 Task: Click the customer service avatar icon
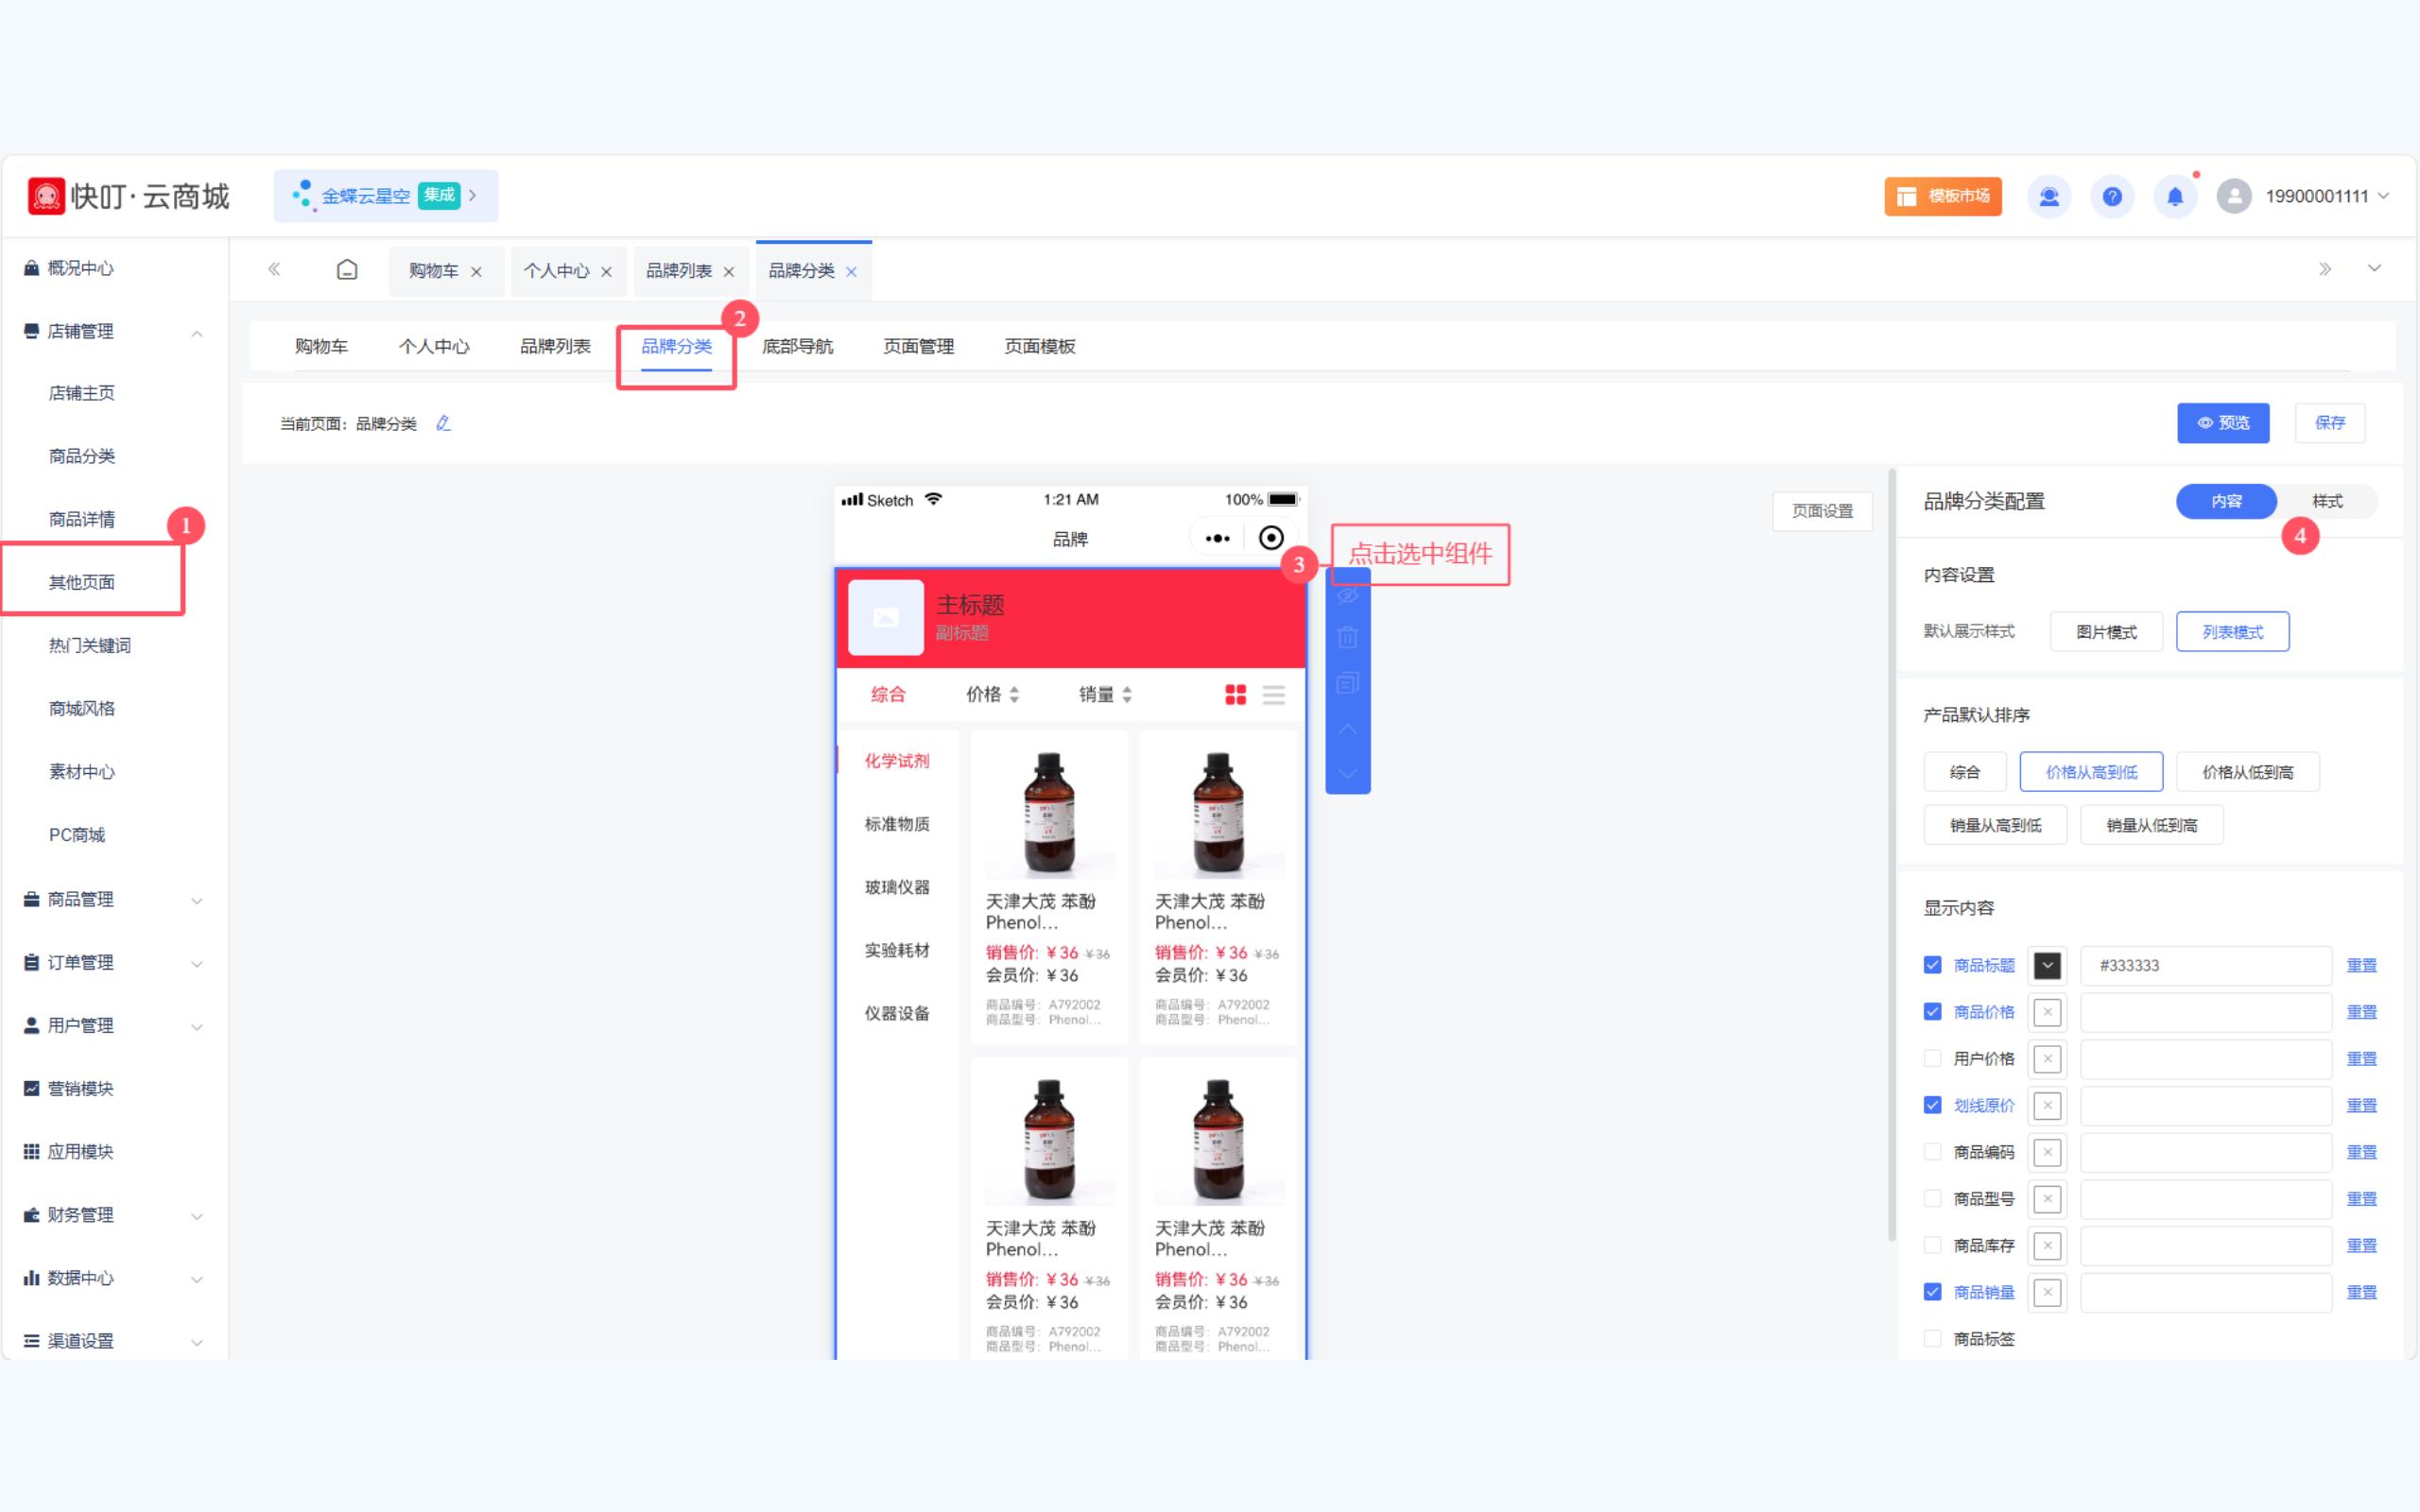(x=2049, y=196)
